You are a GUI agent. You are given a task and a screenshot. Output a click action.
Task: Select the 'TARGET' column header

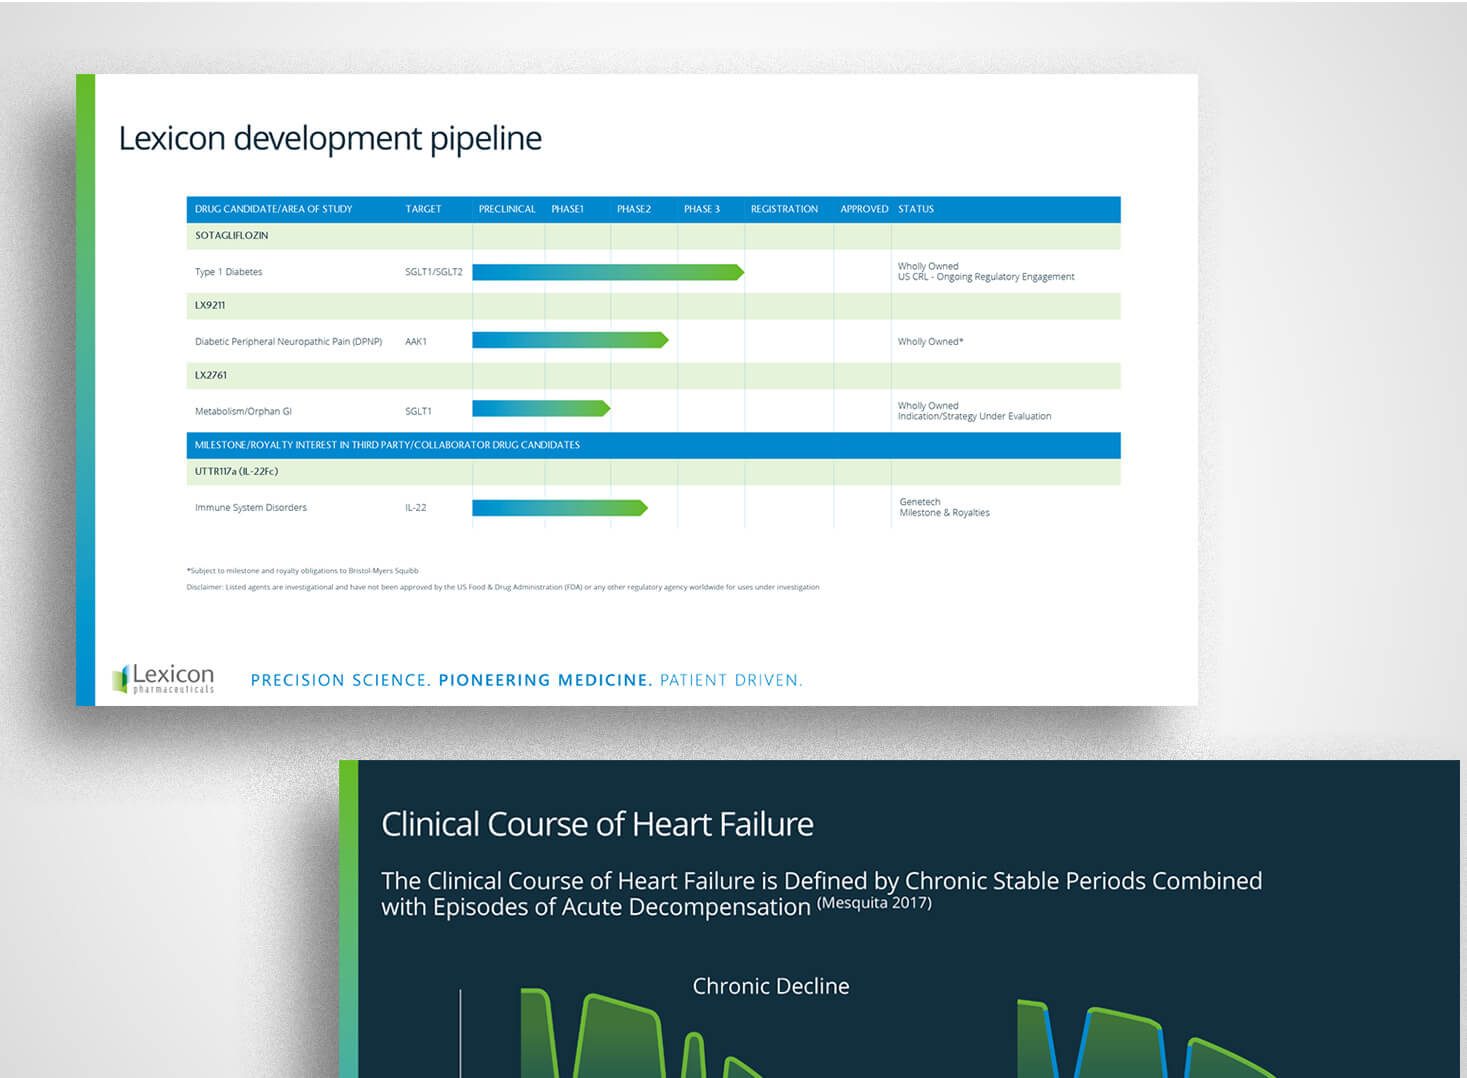(423, 209)
